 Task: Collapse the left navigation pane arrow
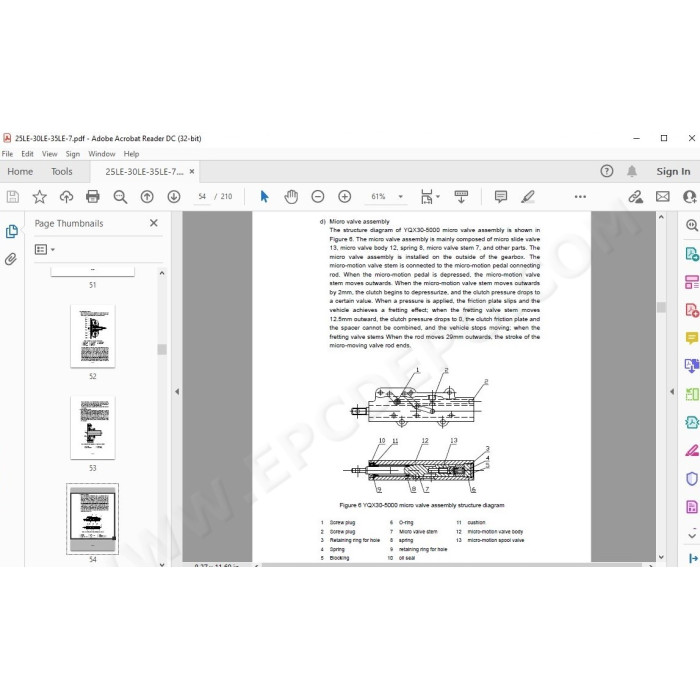click(x=177, y=392)
